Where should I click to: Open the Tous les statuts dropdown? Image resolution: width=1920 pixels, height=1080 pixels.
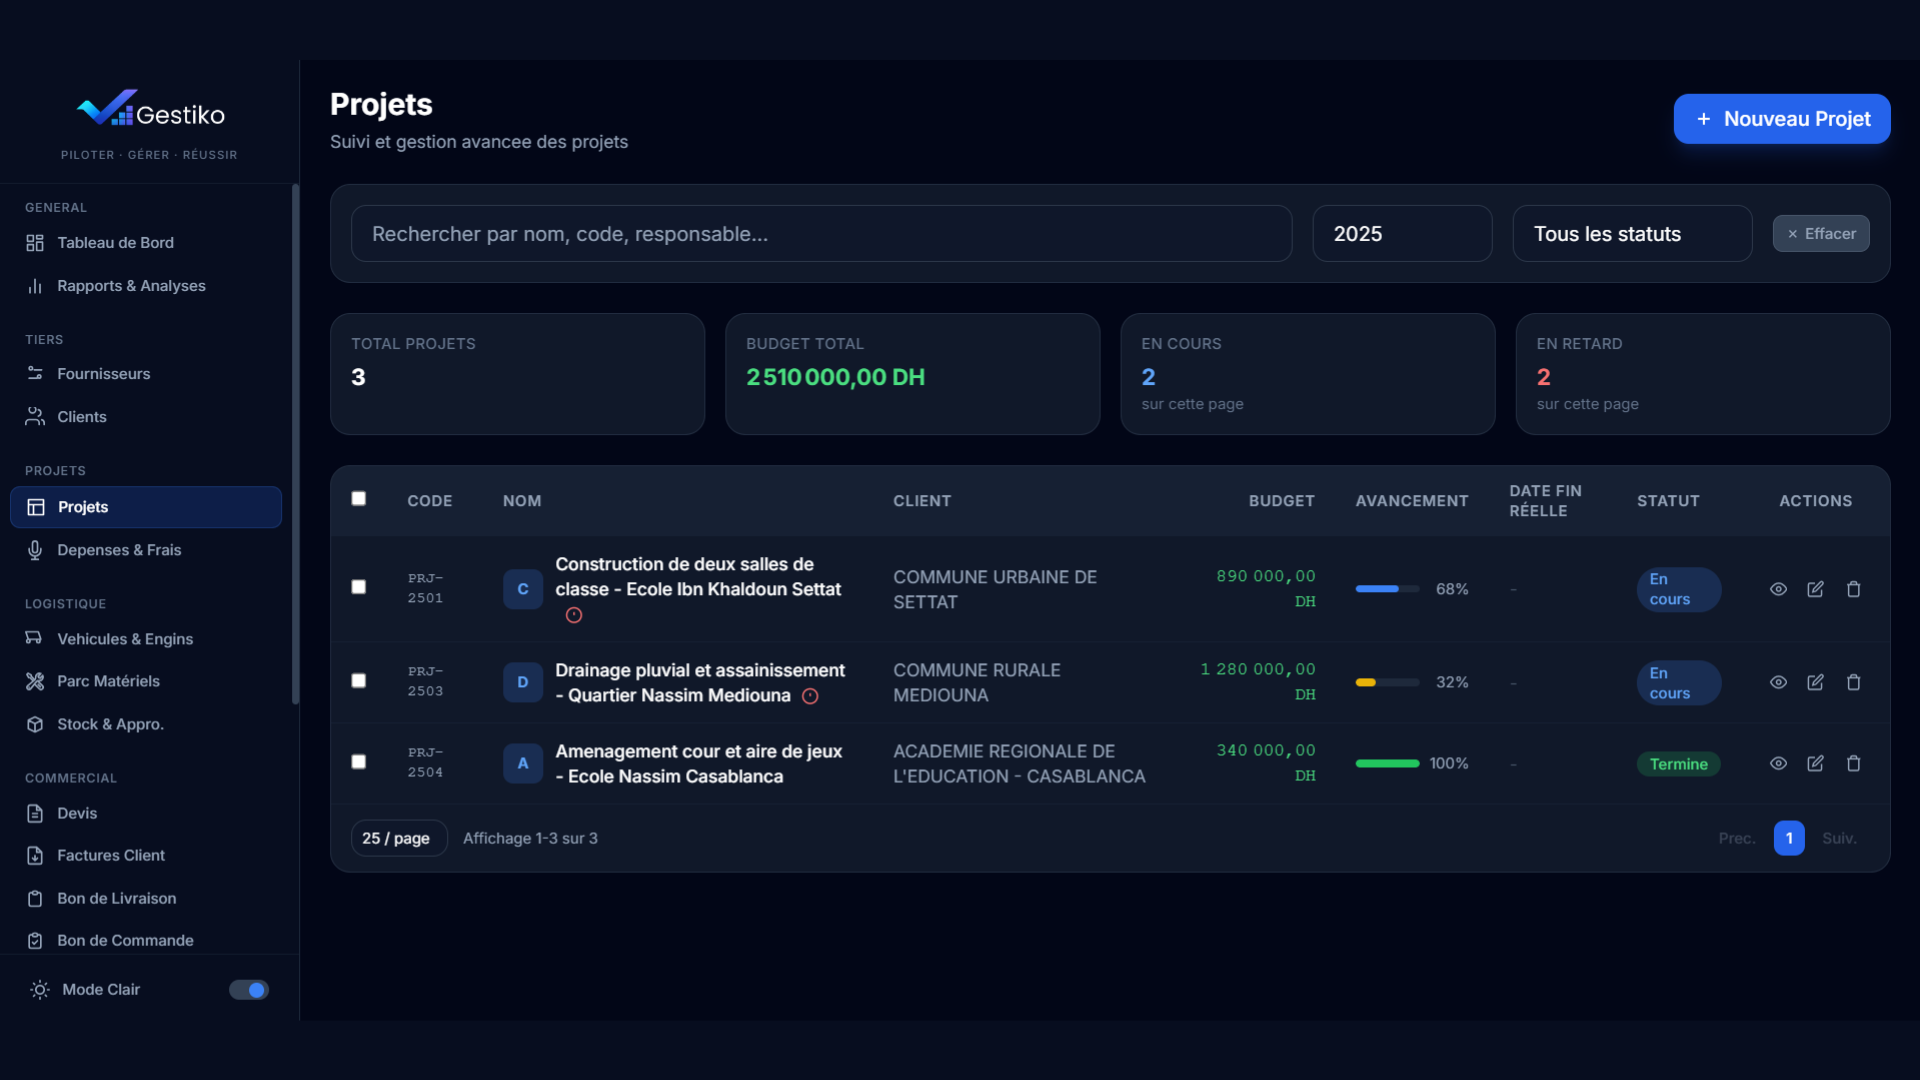click(1632, 234)
